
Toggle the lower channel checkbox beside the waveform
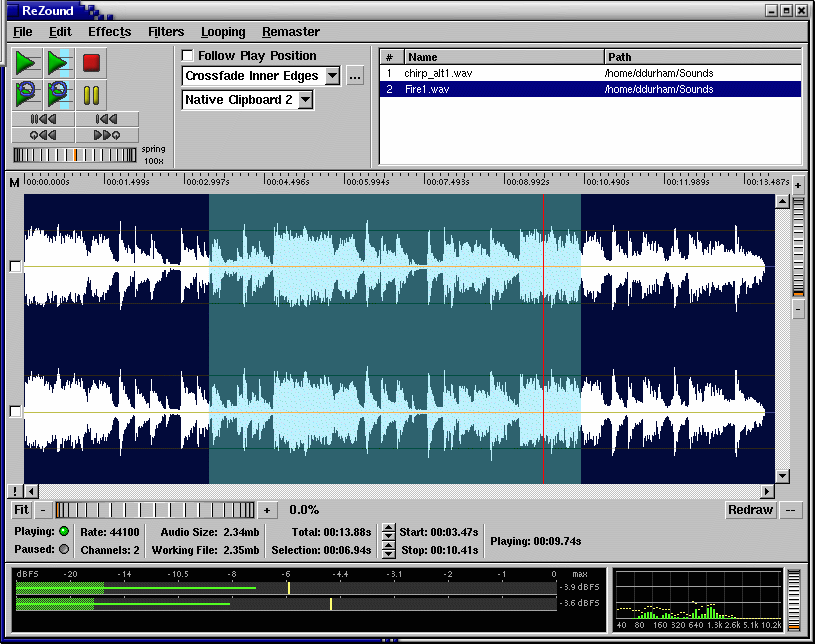point(14,411)
